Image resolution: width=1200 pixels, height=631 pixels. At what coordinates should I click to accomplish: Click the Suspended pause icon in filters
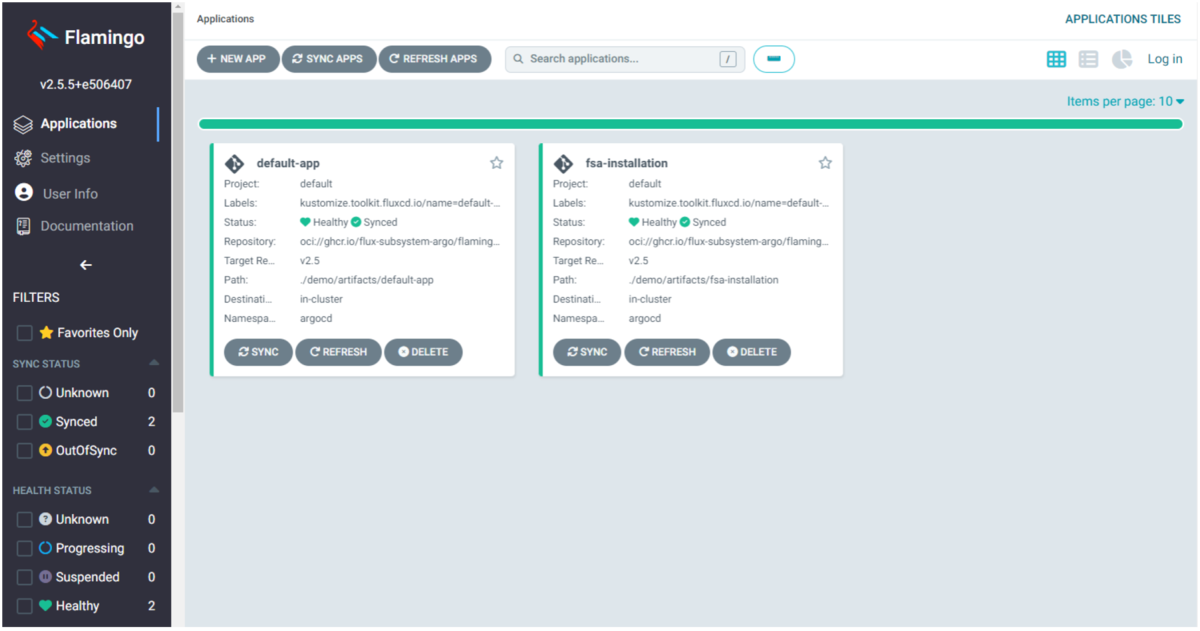point(45,577)
